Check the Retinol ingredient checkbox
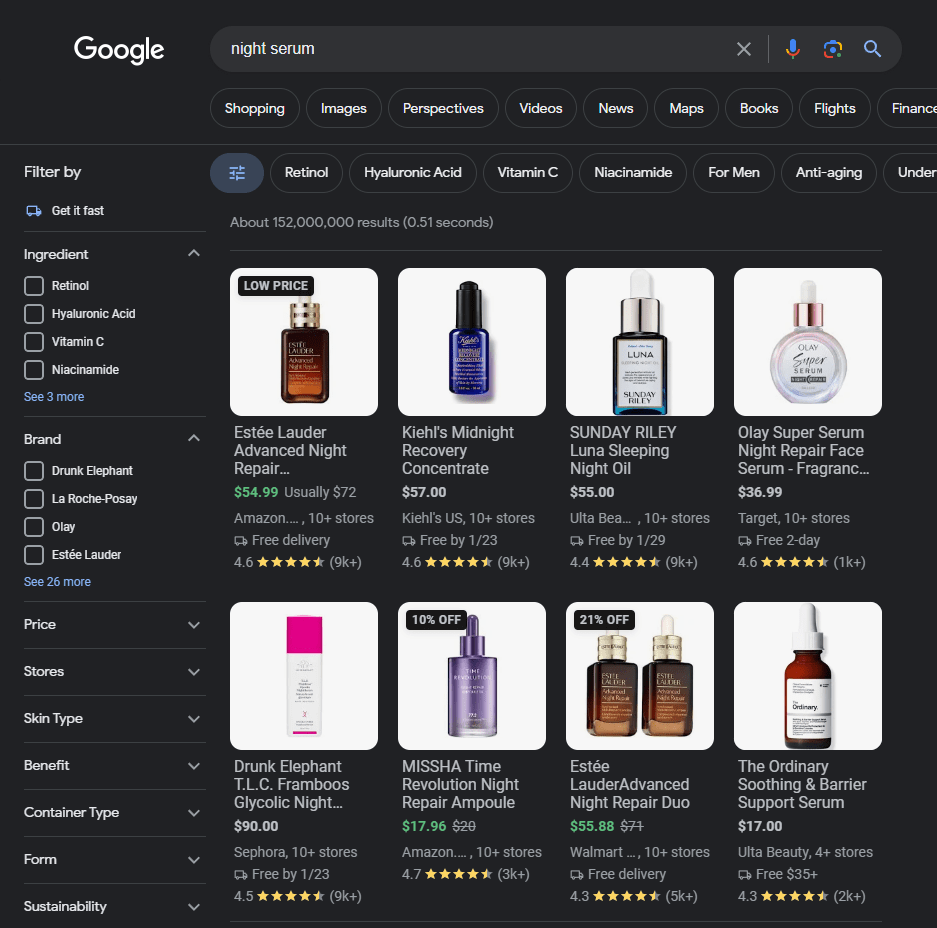The image size is (937, 928). [x=34, y=286]
